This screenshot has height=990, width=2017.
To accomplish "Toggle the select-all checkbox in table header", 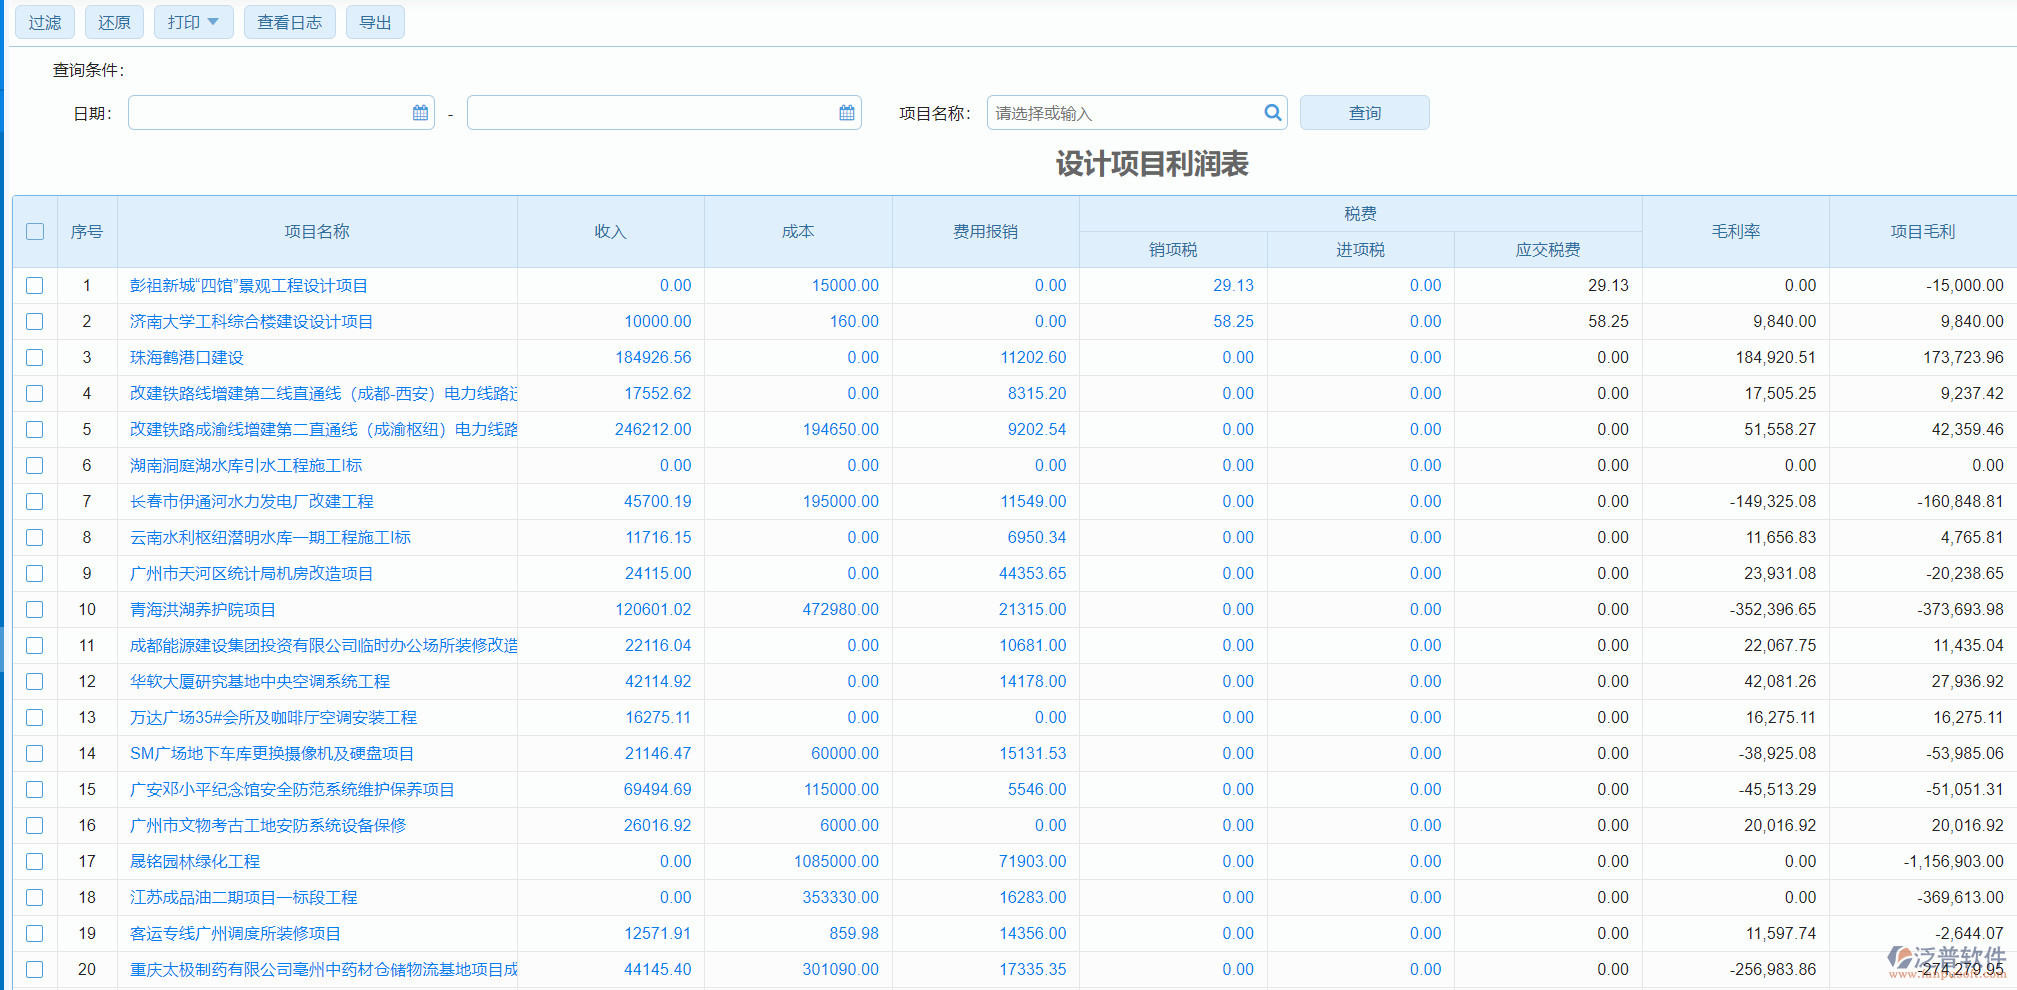I will click(35, 231).
